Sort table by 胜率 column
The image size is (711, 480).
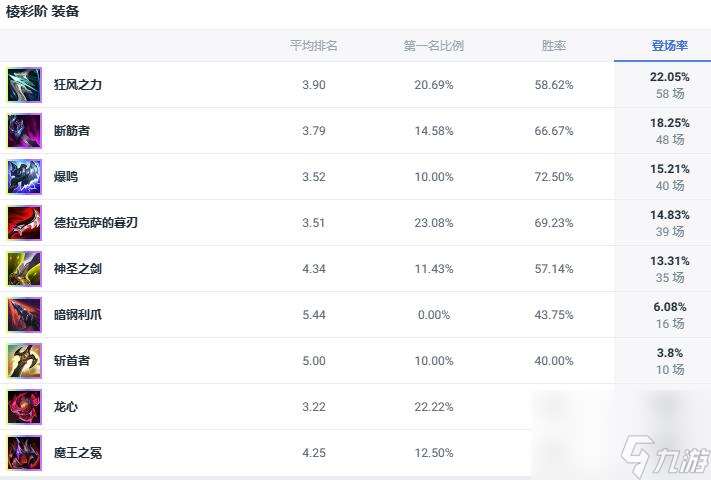point(553,46)
